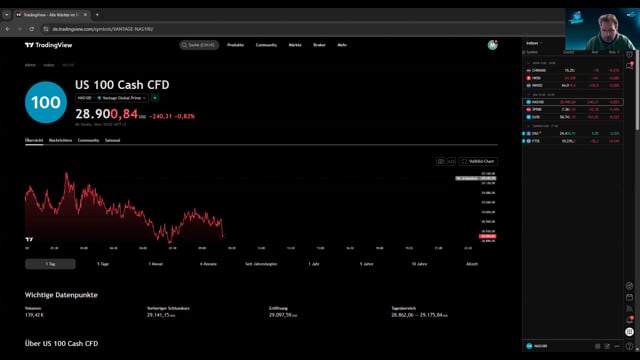
Task: Select the CHINA50 row in watchlist
Action: coord(573,70)
